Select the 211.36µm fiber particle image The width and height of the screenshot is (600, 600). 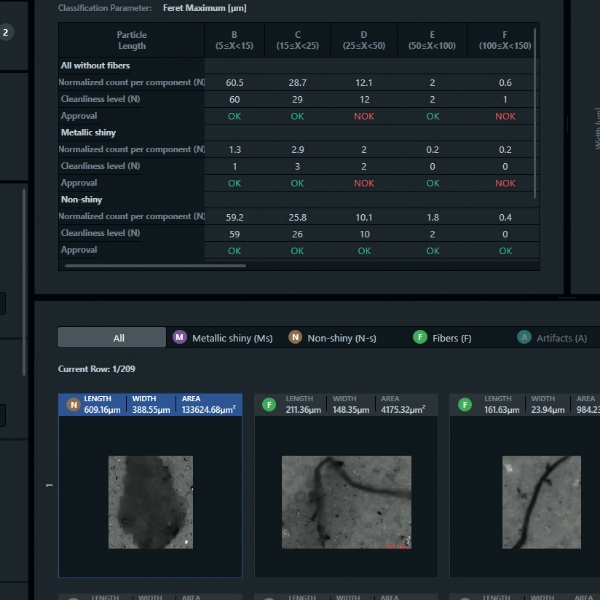point(346,501)
